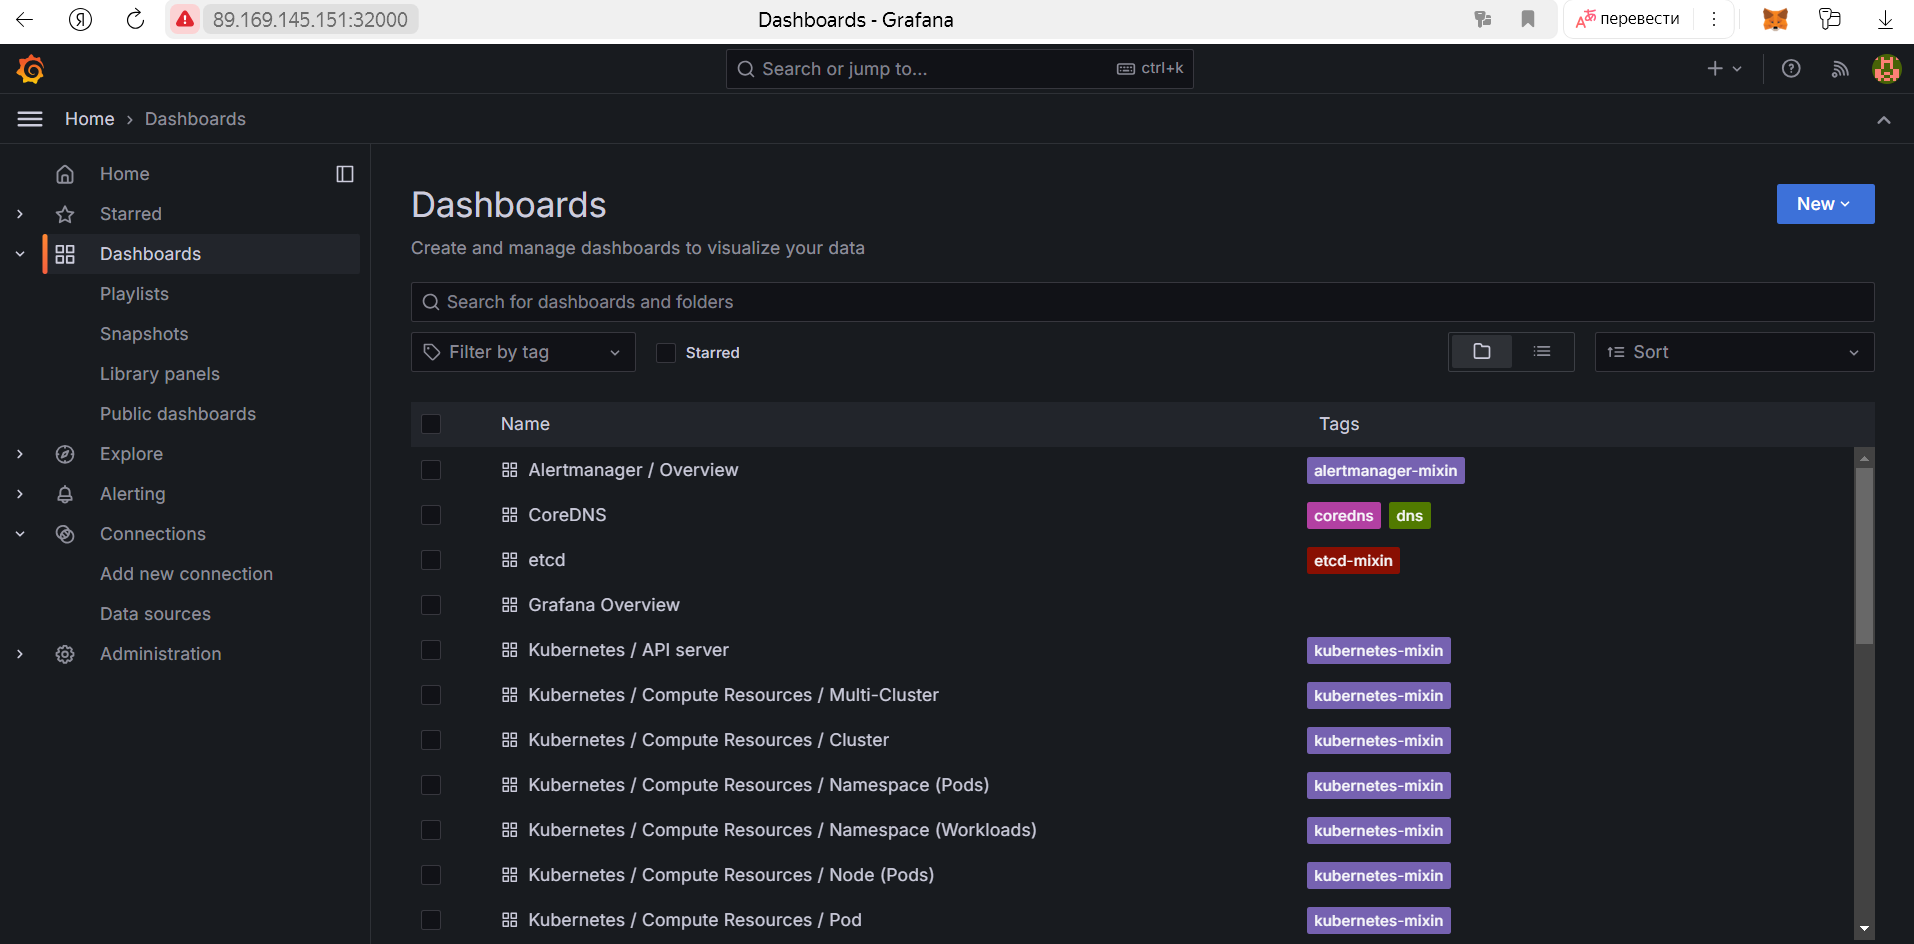Viewport: 1914px width, 944px height.
Task: Open the Alertmanager / Overview dashboard
Action: tap(633, 470)
